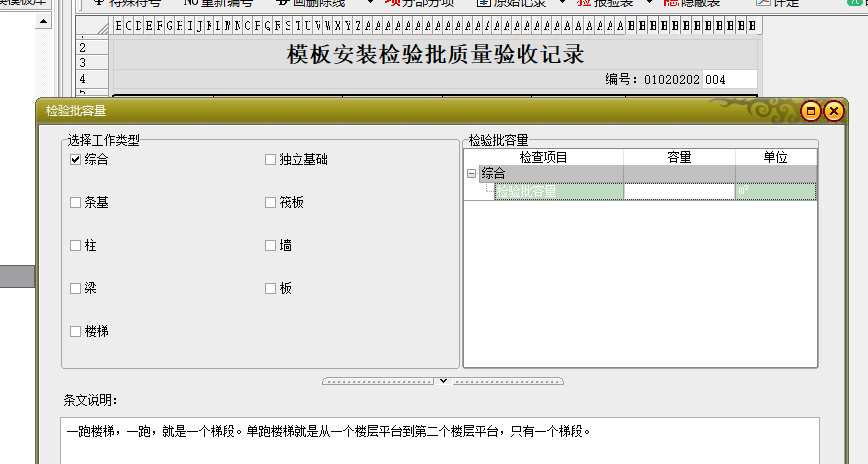Tick the 楼梯 checkbox
The image size is (868, 464).
click(x=76, y=332)
